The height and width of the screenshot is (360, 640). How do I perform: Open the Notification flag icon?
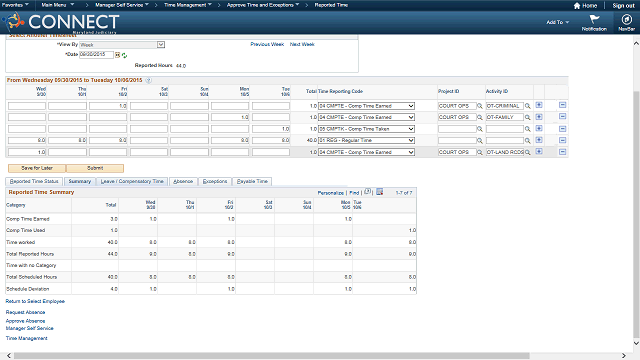click(594, 19)
